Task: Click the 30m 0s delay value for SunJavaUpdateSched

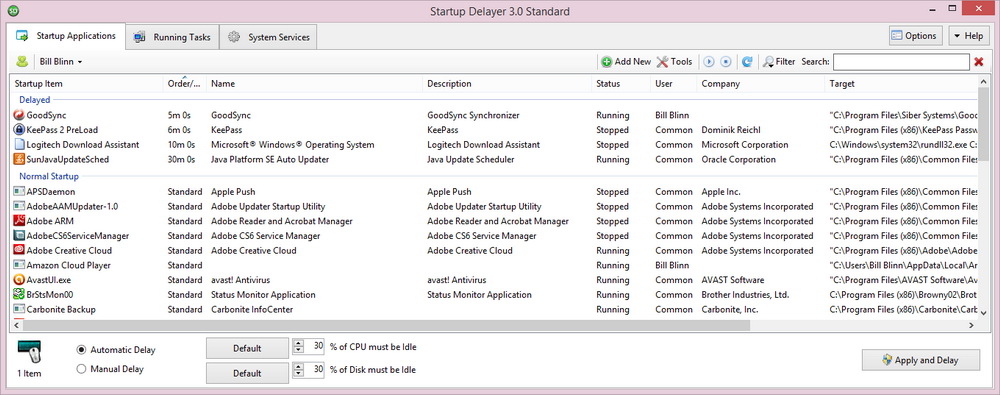Action: 181,160
